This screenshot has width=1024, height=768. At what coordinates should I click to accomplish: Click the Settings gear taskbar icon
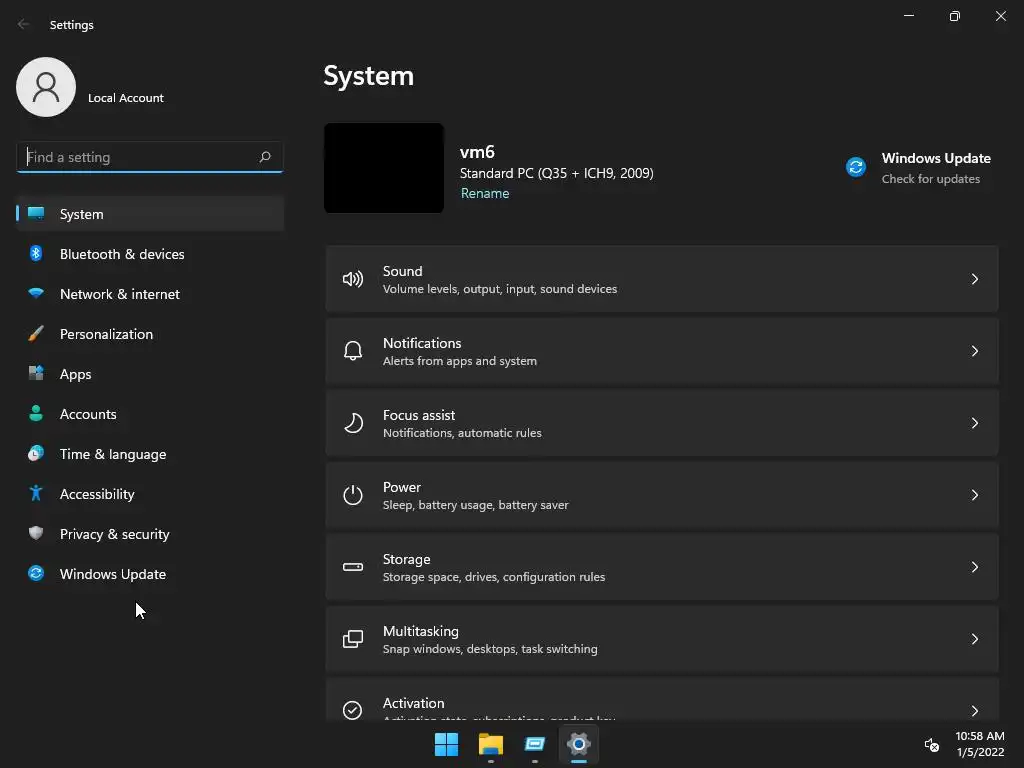pos(579,744)
